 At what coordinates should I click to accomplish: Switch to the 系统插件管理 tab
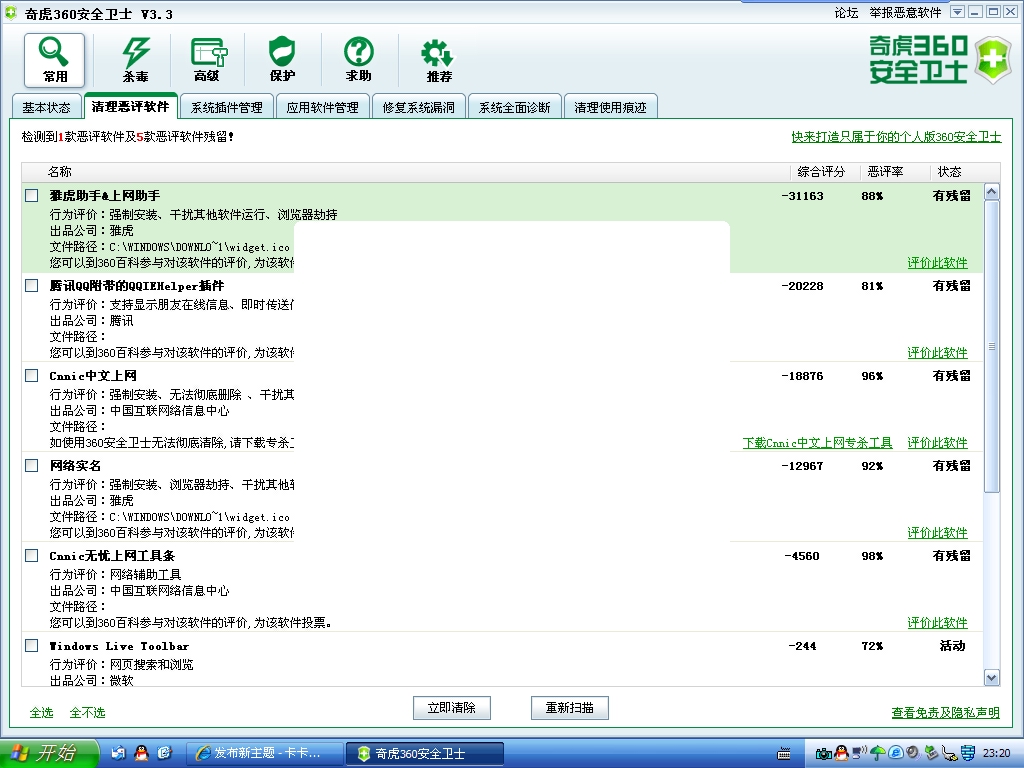[x=227, y=107]
